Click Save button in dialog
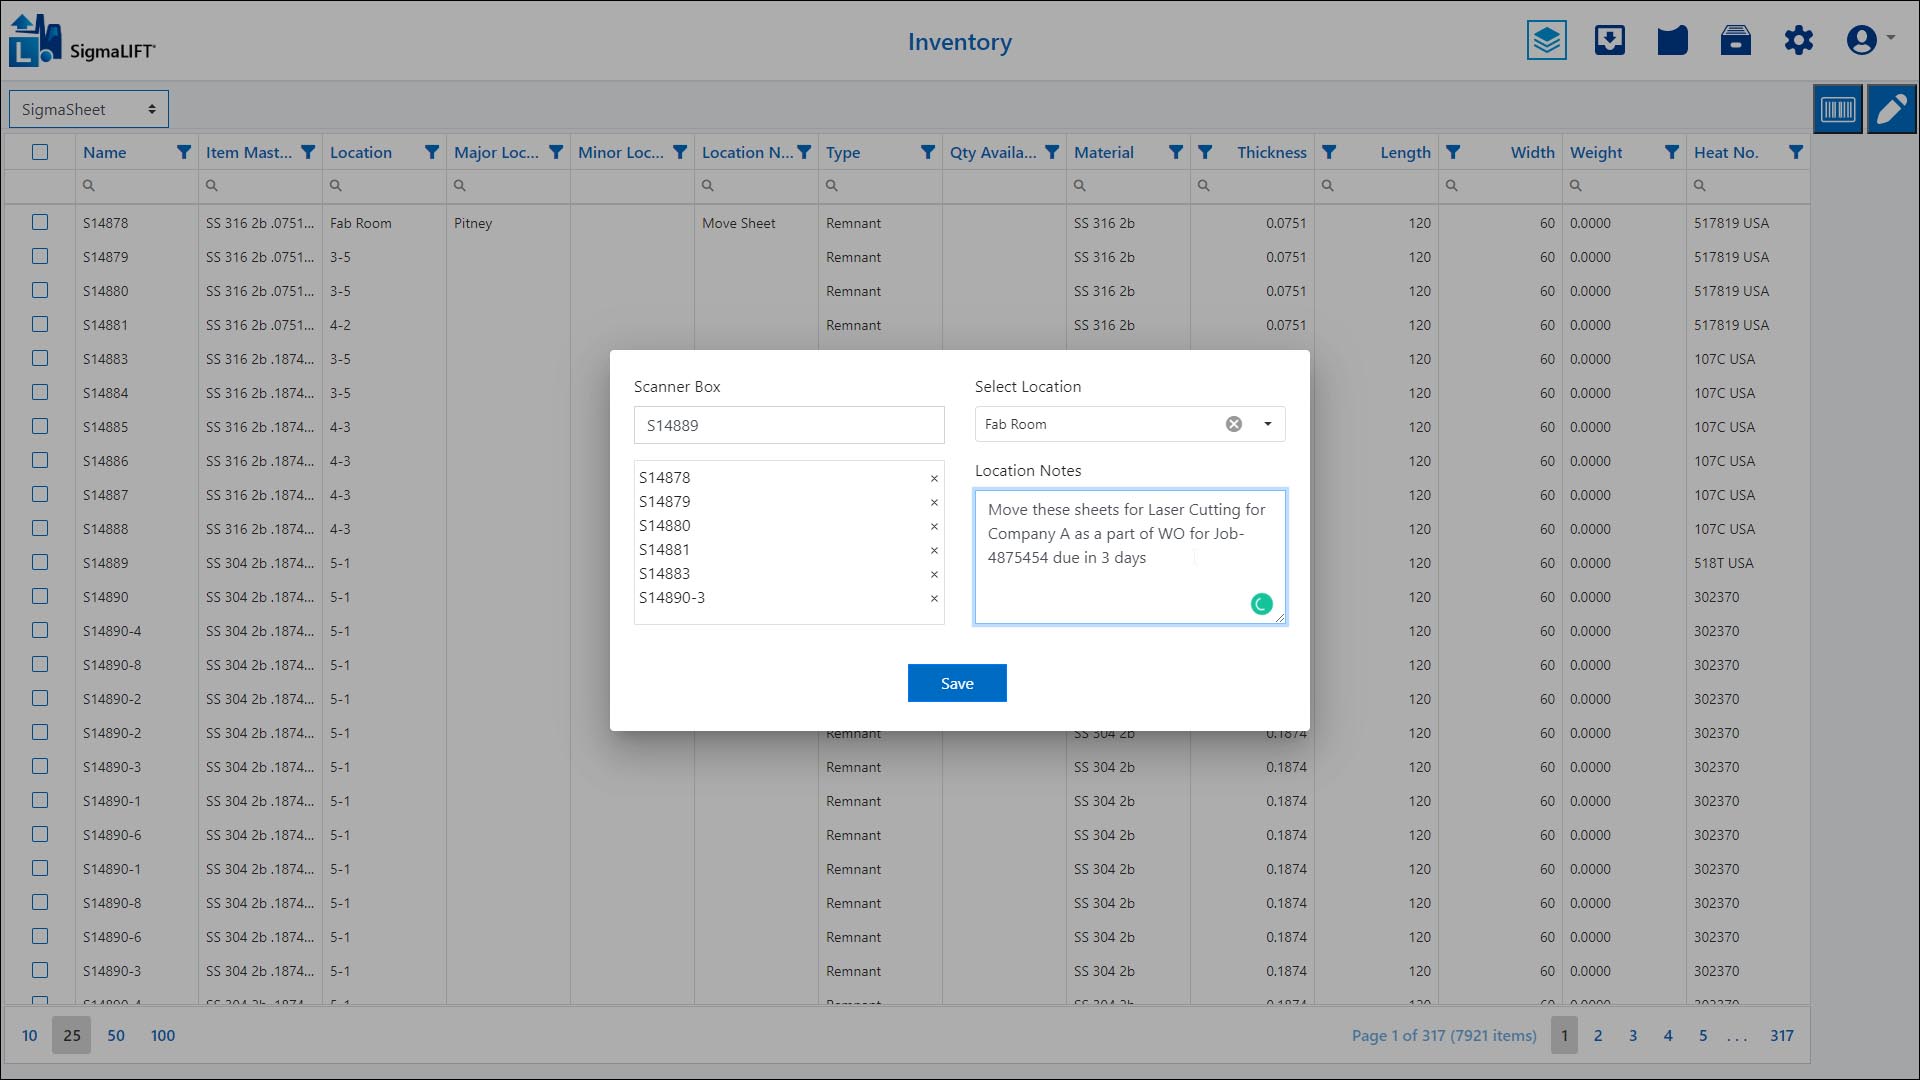1920x1080 pixels. [x=957, y=683]
